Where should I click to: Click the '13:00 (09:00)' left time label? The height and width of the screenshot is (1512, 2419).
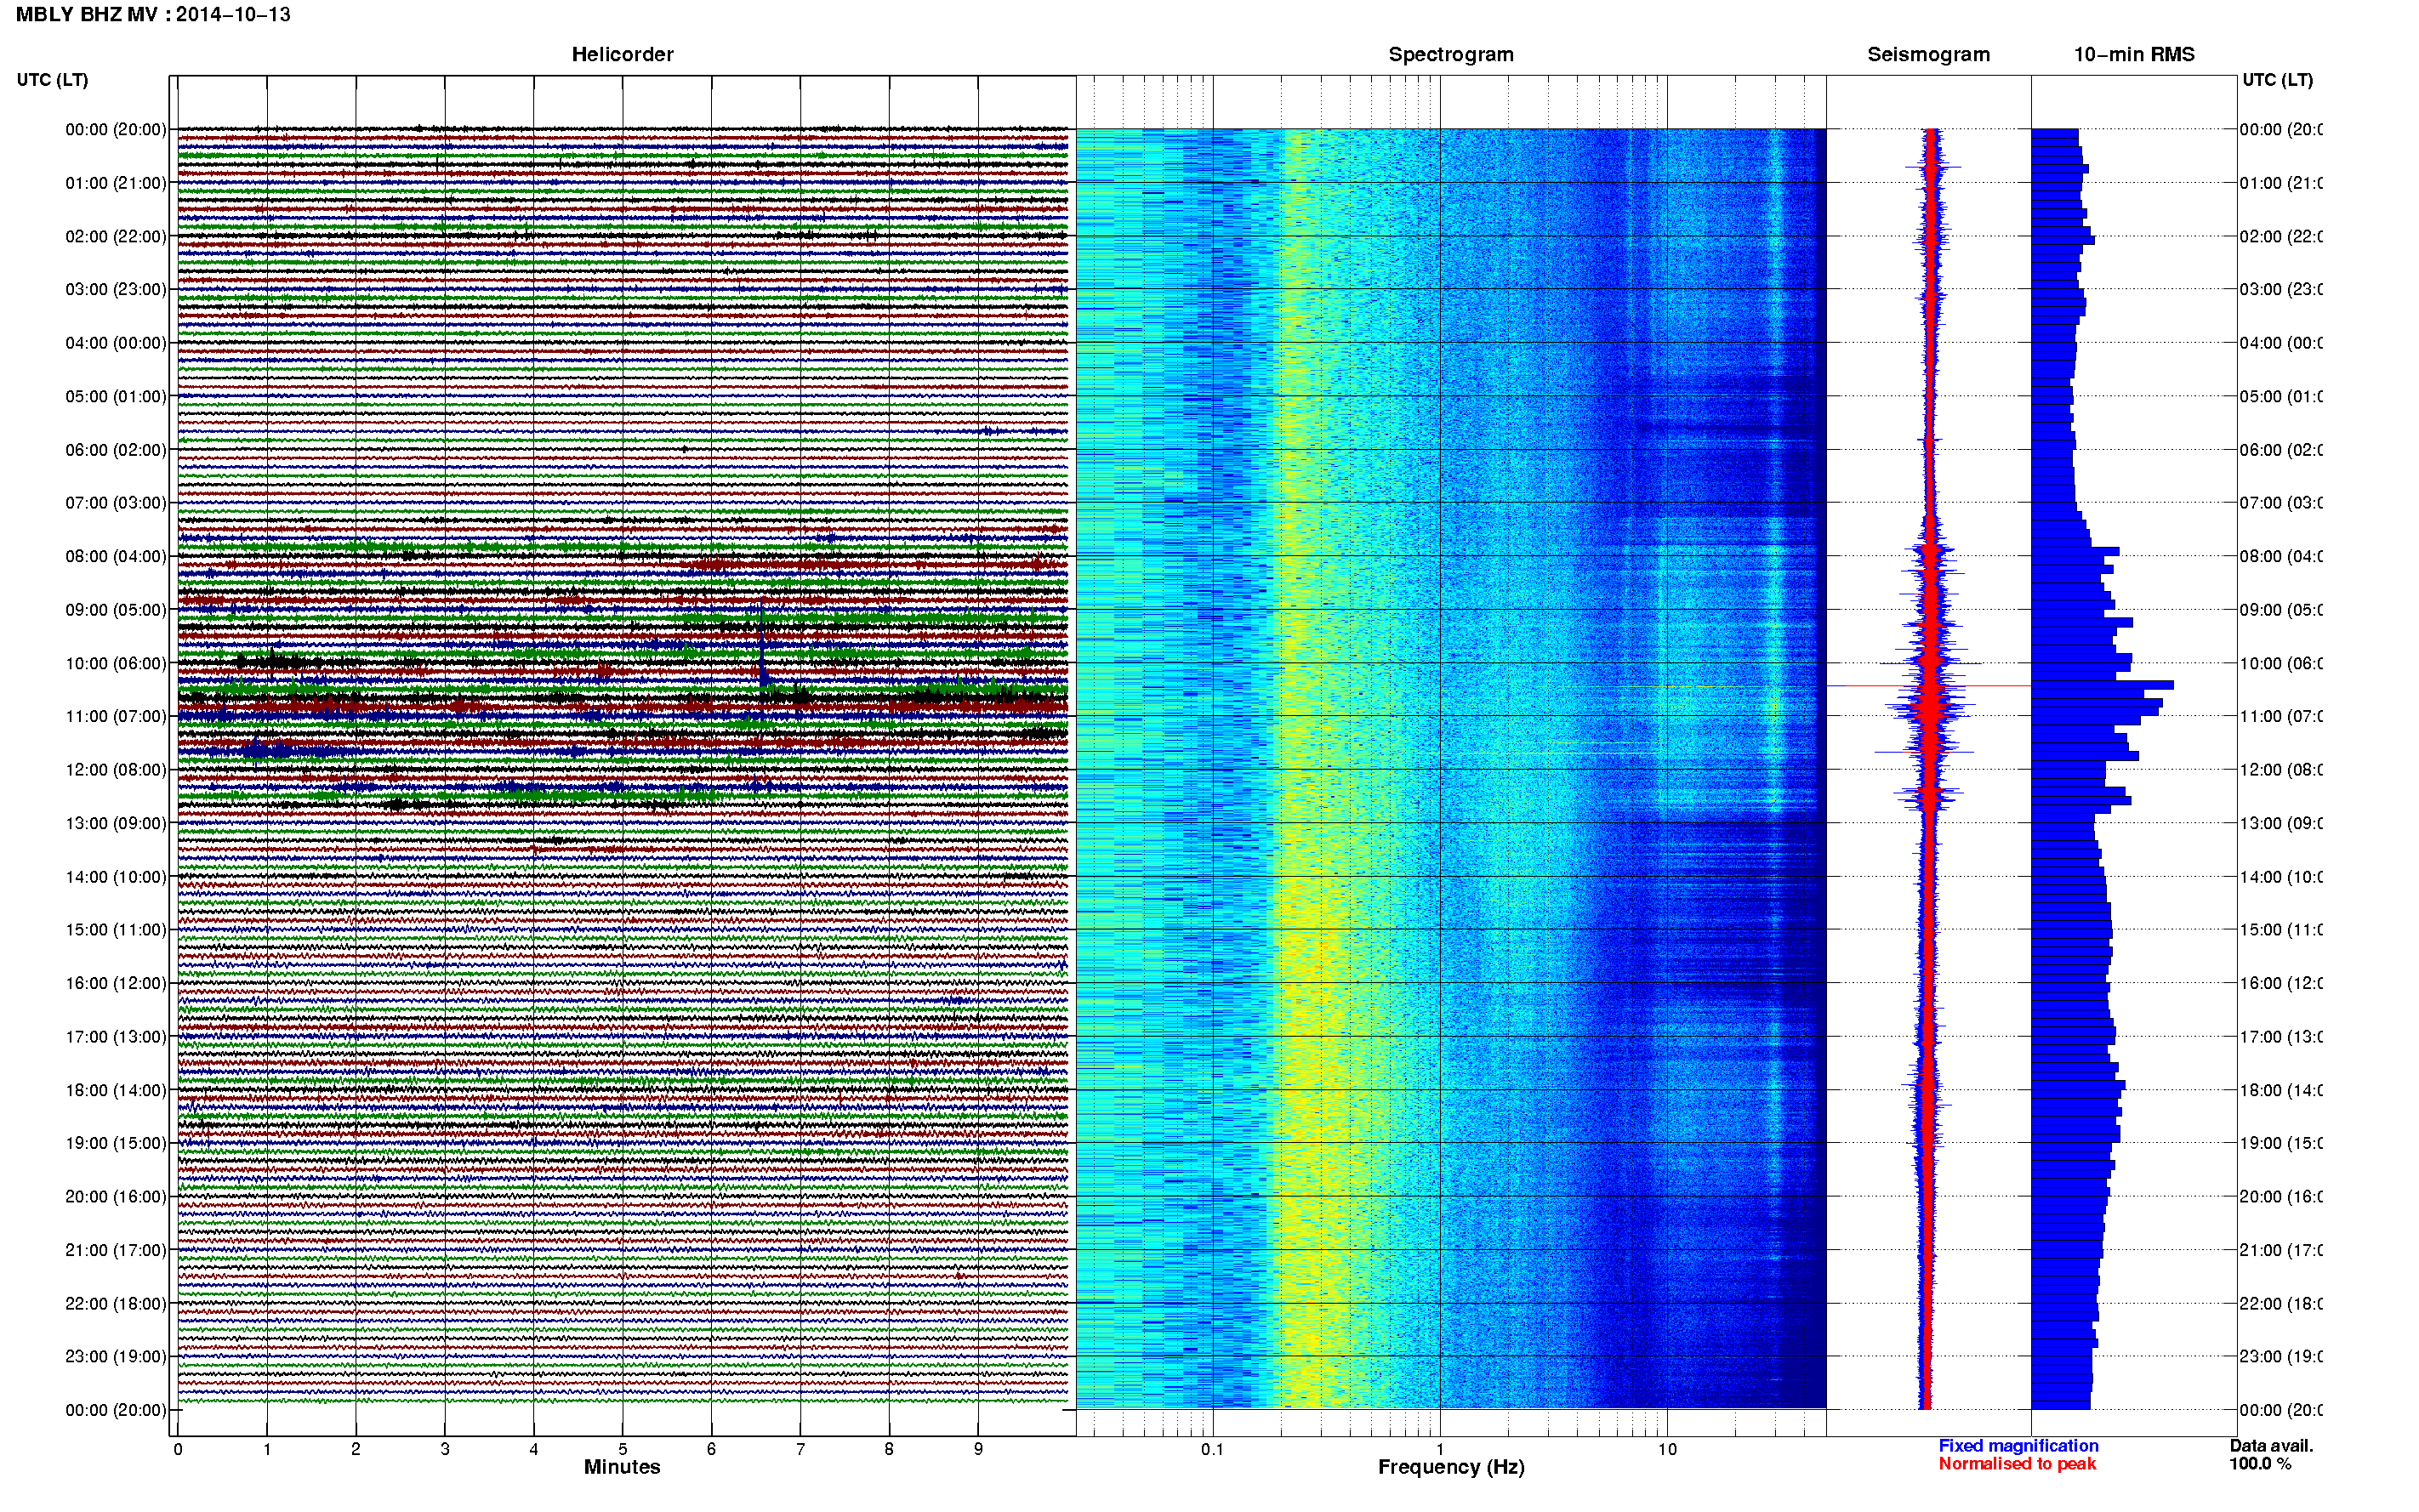(116, 823)
